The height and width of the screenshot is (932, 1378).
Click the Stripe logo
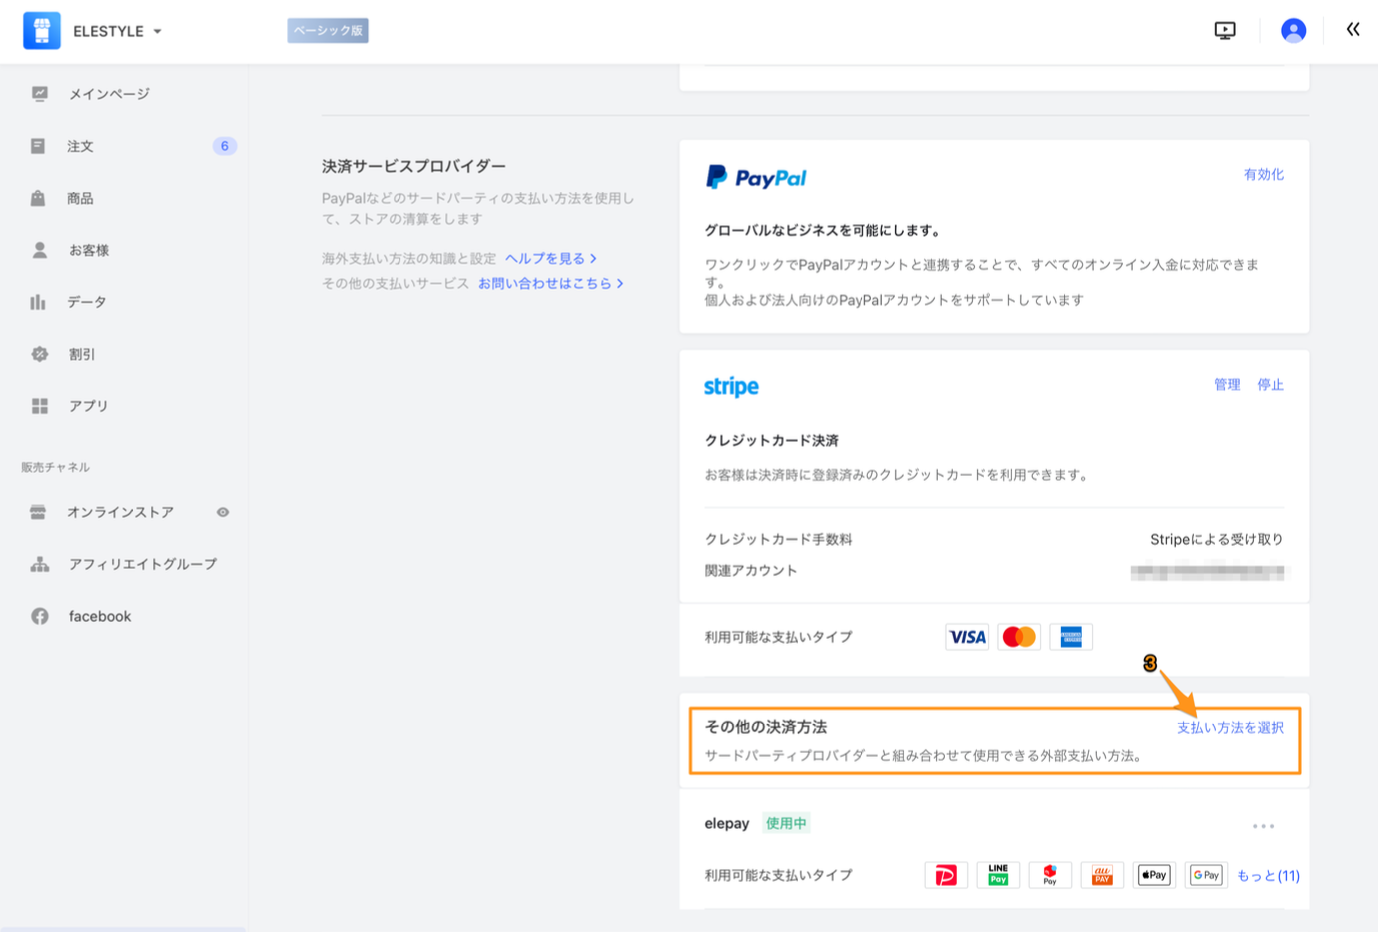(x=730, y=385)
